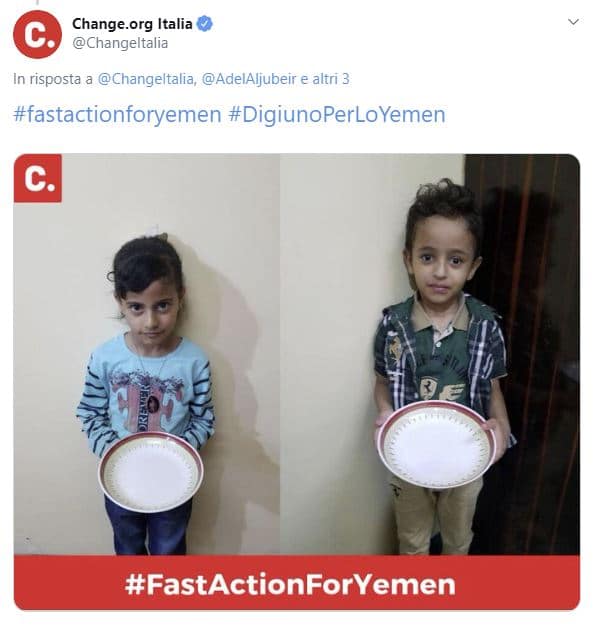Click the white C. logo on image corner

tap(38, 178)
